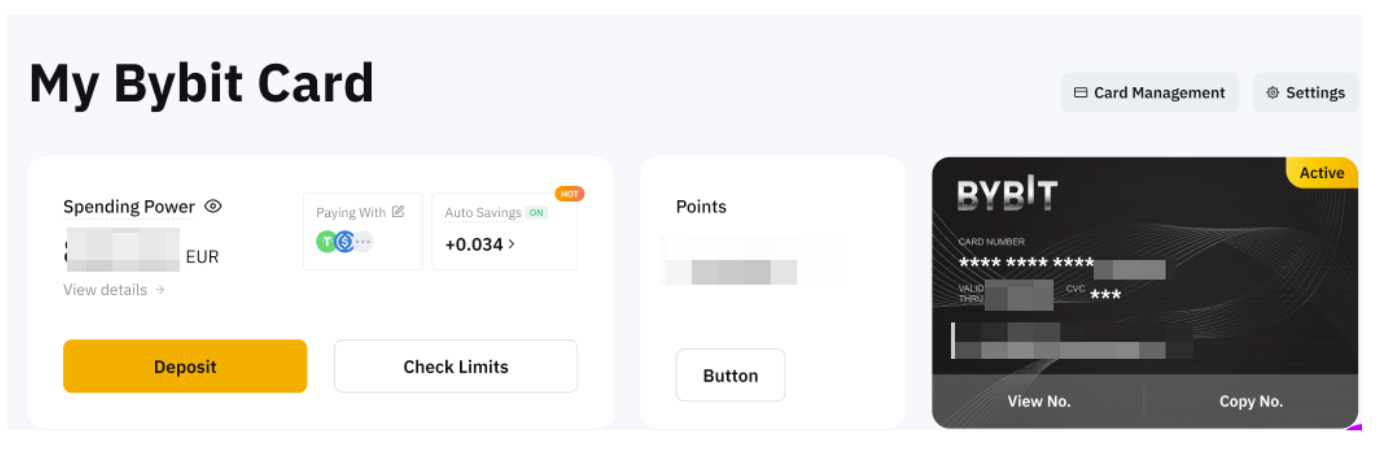Click the orange HOT badge
This screenshot has height=460, width=1382.
pyautogui.click(x=569, y=193)
